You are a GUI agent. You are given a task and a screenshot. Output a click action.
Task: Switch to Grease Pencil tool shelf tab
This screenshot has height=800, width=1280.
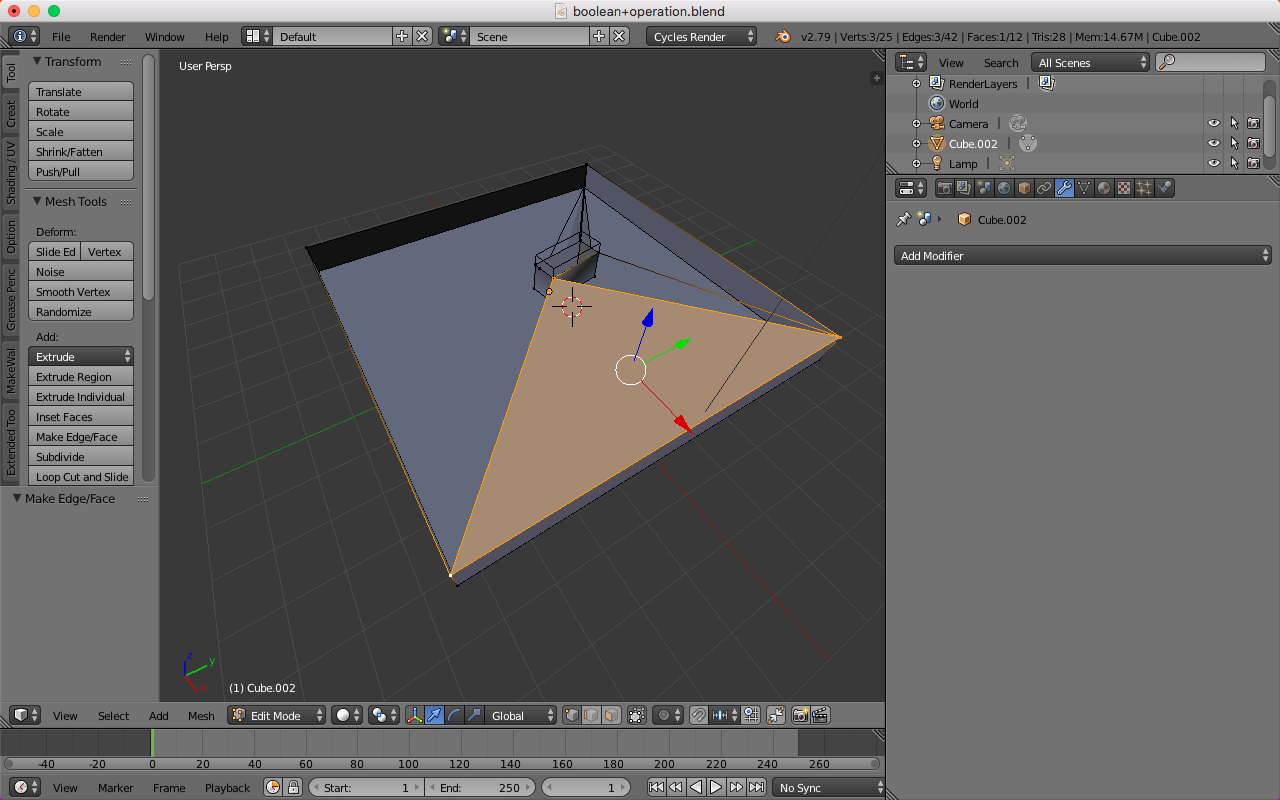pyautogui.click(x=11, y=299)
